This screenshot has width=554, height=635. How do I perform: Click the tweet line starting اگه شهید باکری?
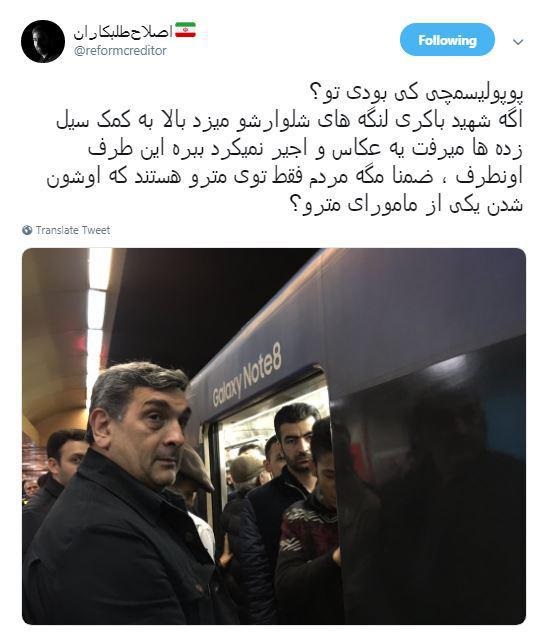coord(290,121)
